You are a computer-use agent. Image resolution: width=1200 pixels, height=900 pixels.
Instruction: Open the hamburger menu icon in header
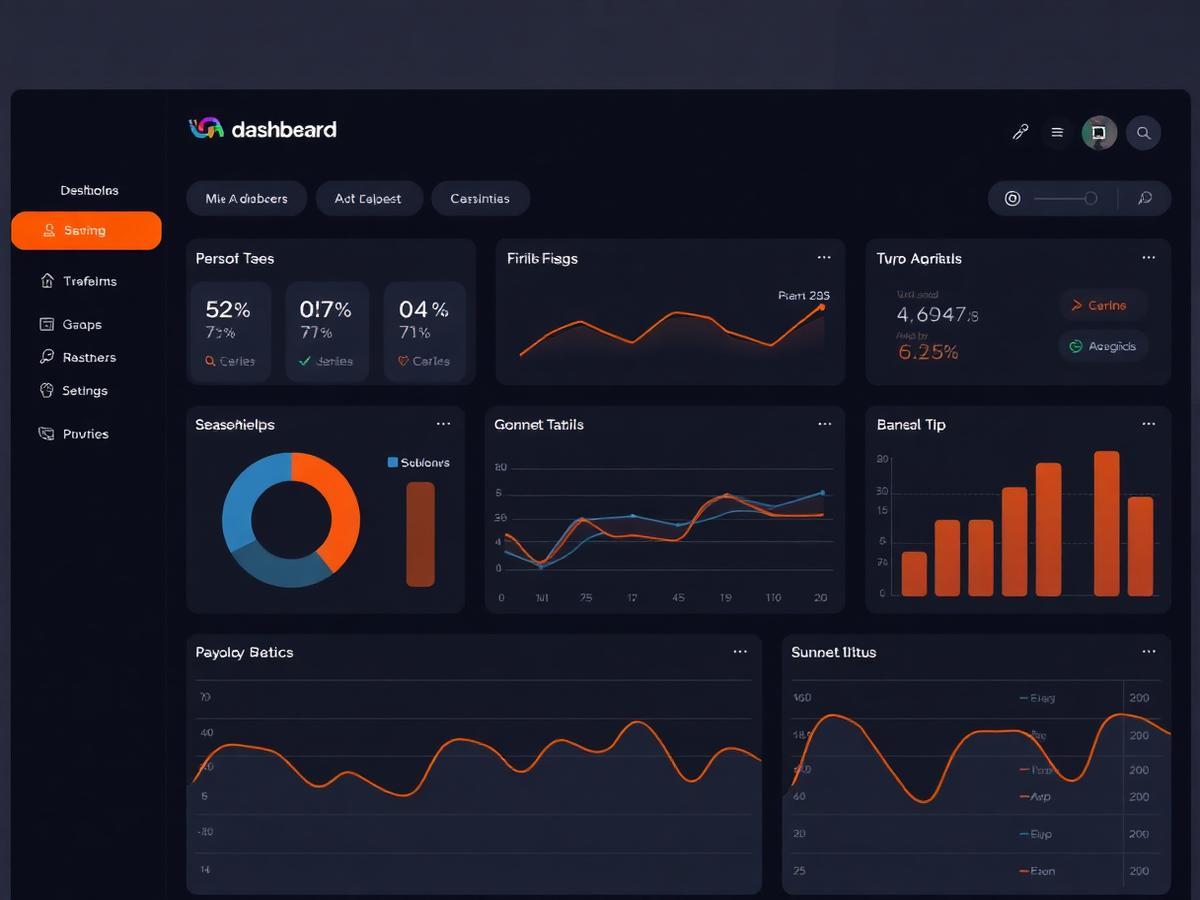tap(1057, 132)
